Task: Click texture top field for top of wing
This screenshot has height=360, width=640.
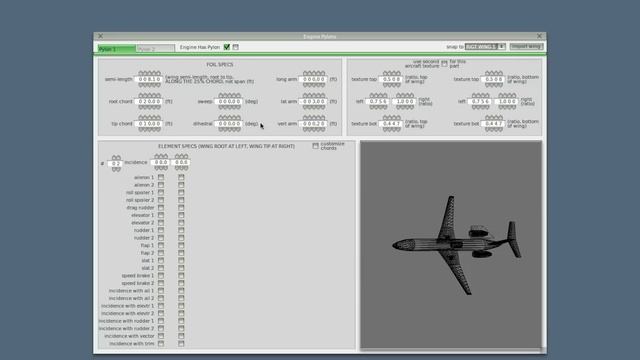Action: 391,79
